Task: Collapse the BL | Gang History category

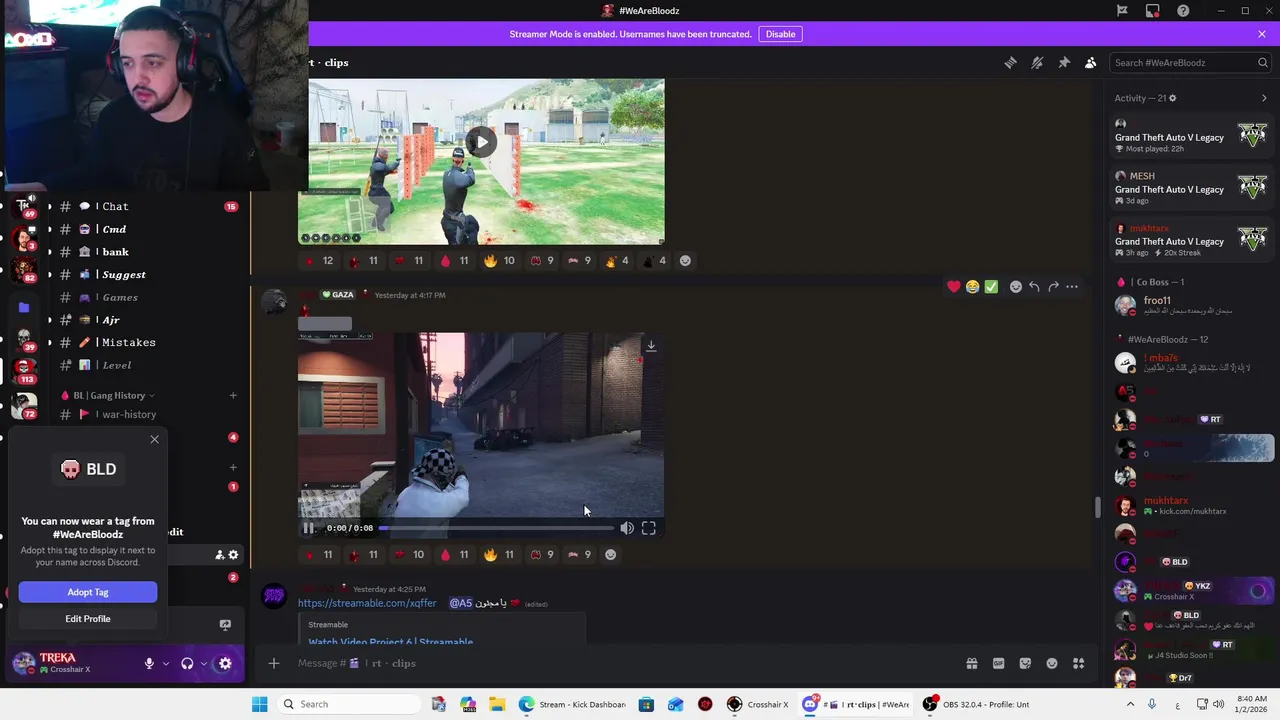Action: pyautogui.click(x=109, y=395)
